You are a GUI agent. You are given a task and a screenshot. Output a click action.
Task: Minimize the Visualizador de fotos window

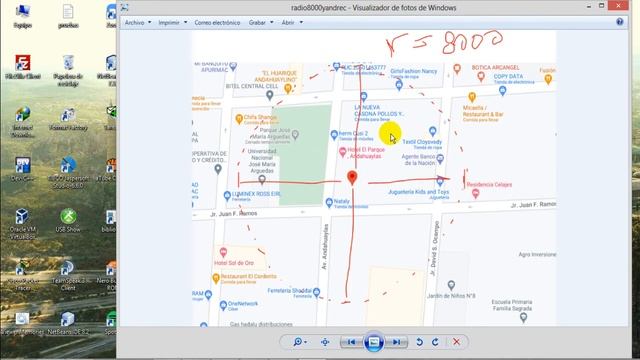[x=589, y=6]
